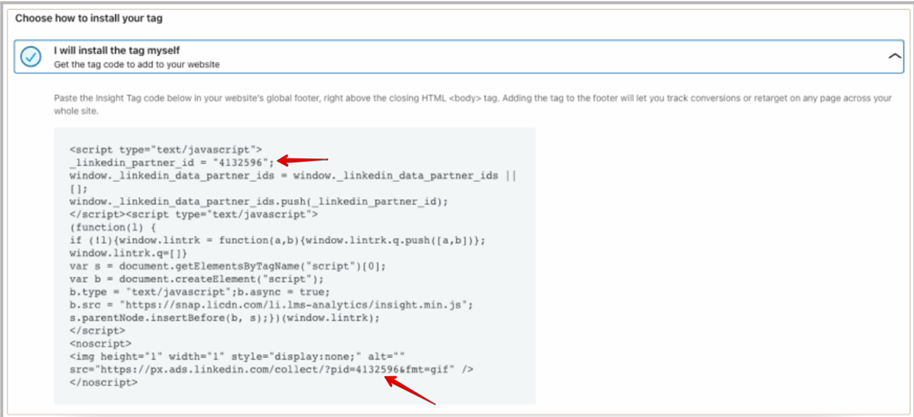Click the "var s = document.getElementsByTagName" line
This screenshot has width=914, height=417.
[227, 266]
